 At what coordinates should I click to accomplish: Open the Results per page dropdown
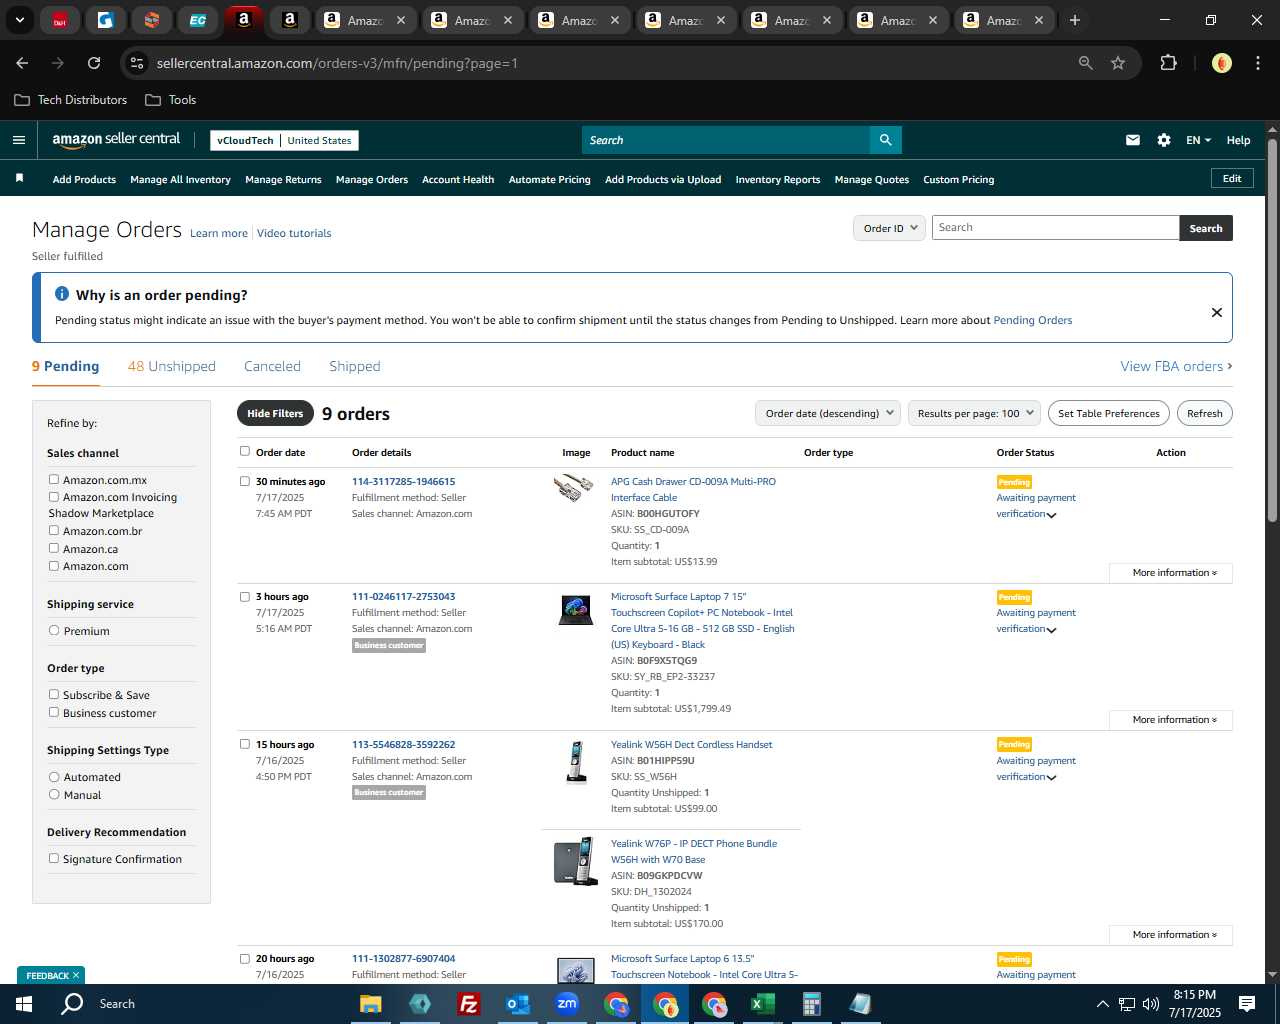tap(975, 413)
